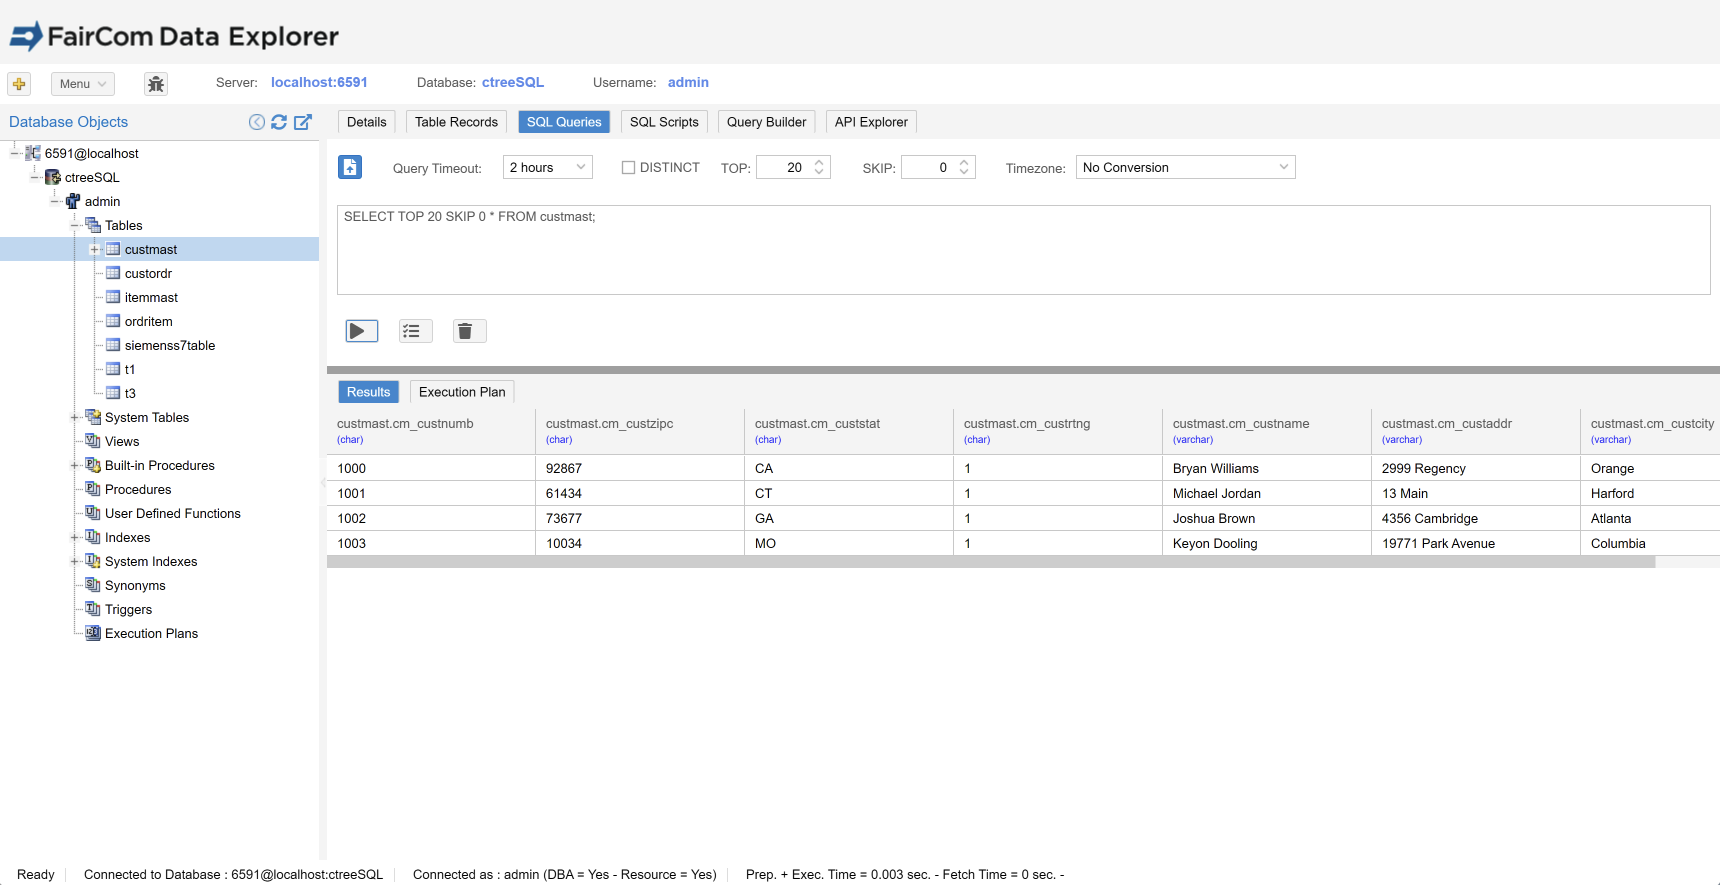Collapse the admin tree node

coord(55,201)
